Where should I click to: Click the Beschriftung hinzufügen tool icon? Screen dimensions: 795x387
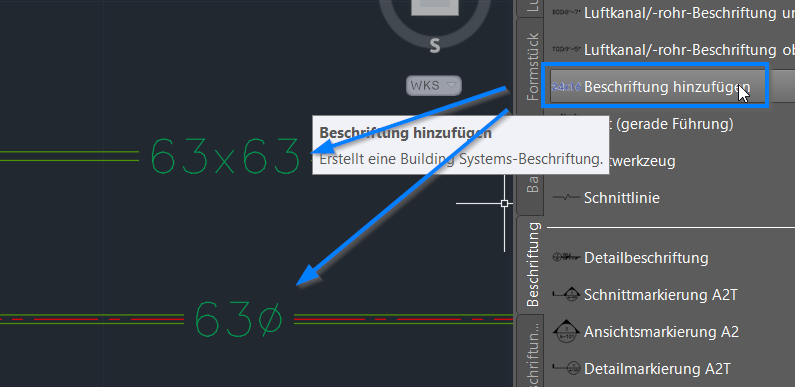(566, 87)
